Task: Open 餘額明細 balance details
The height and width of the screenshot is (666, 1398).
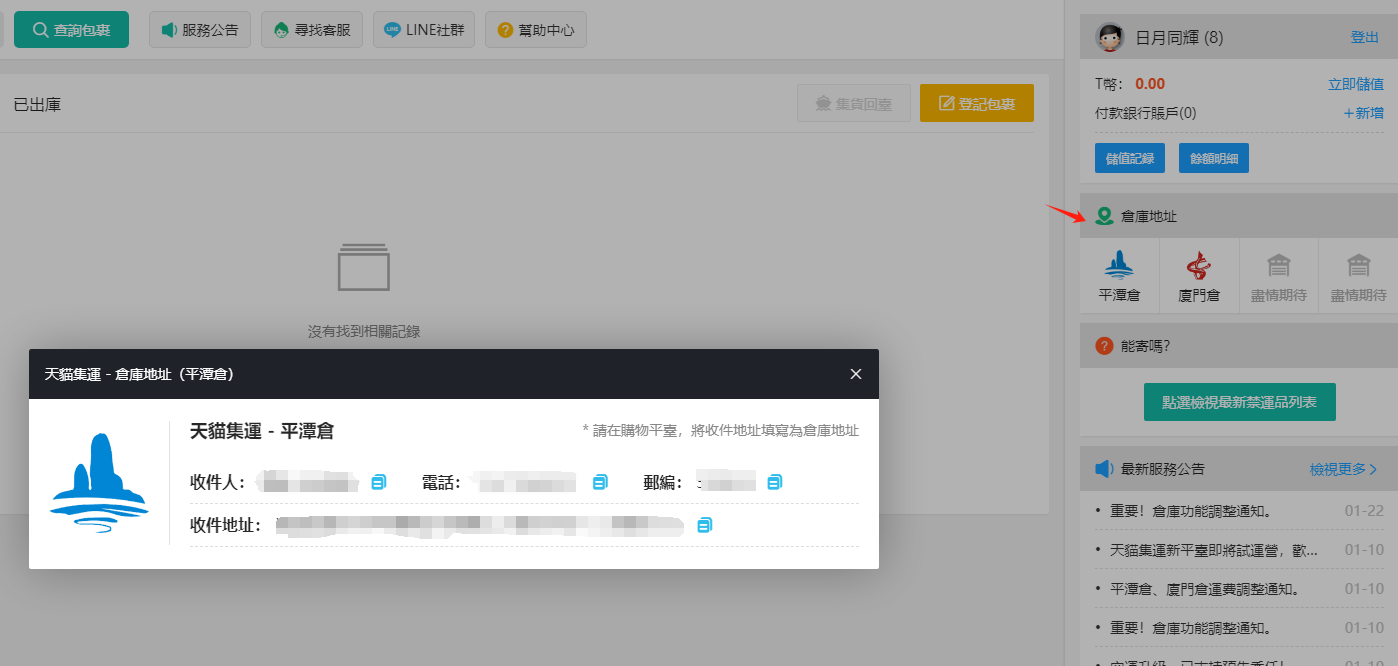Action: coord(1213,158)
